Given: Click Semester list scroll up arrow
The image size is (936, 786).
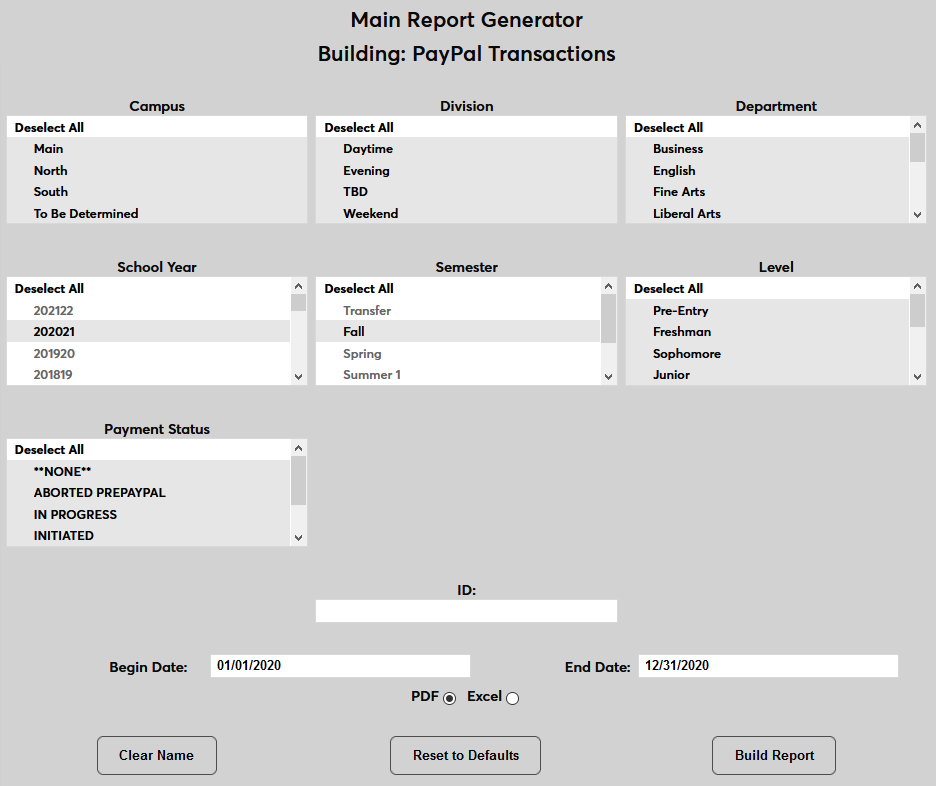Looking at the screenshot, I should pyautogui.click(x=608, y=286).
